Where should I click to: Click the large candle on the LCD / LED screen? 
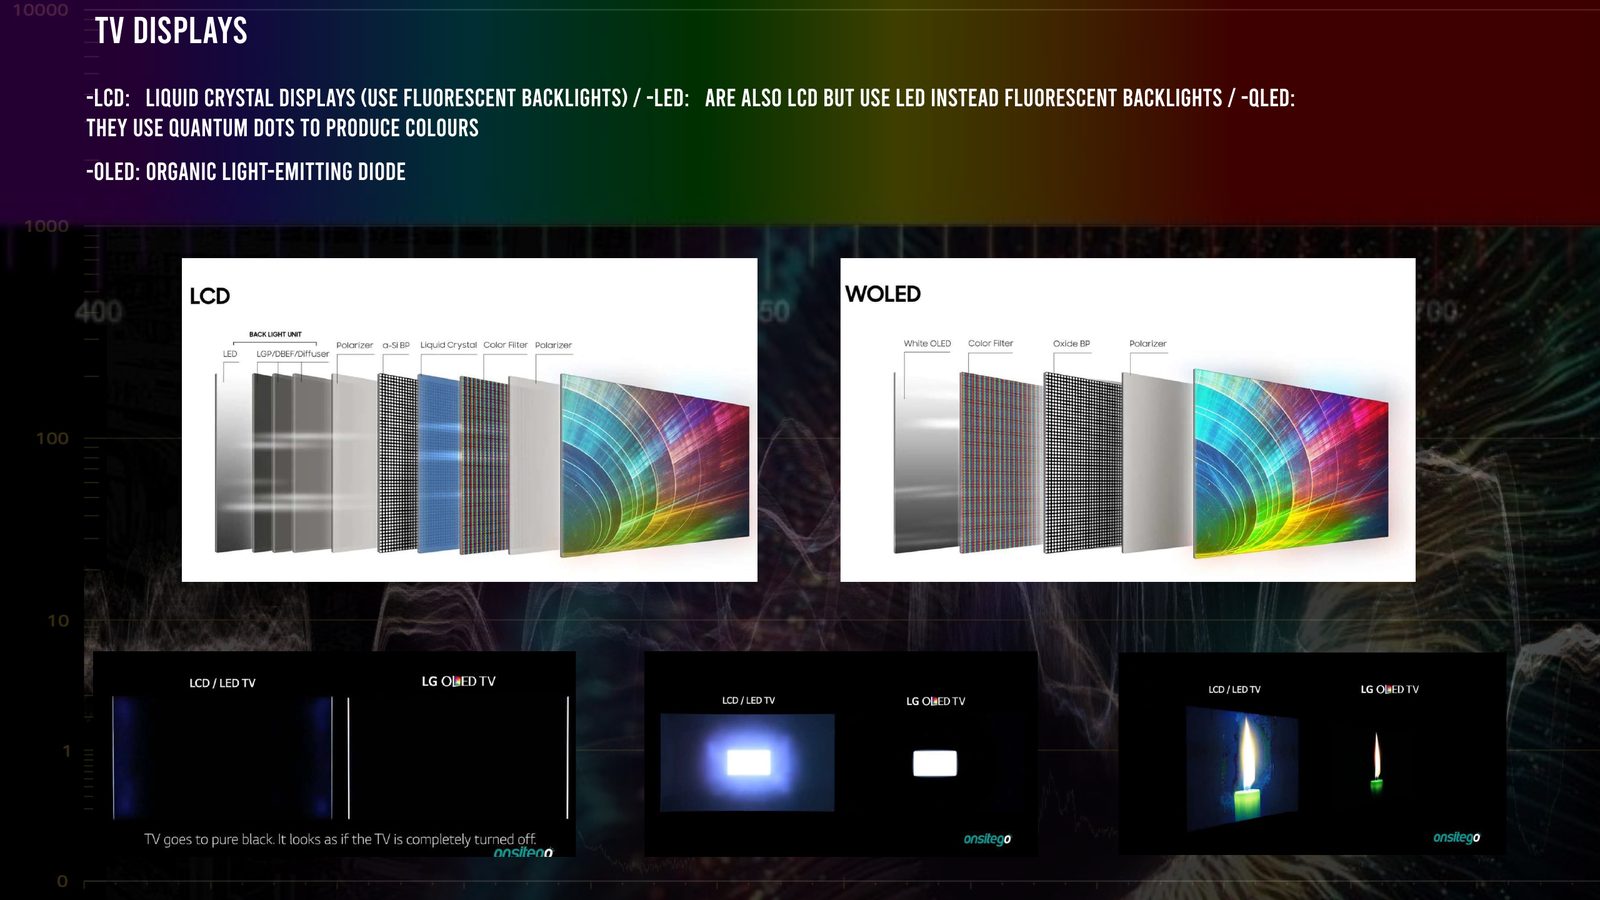pos(1248,768)
